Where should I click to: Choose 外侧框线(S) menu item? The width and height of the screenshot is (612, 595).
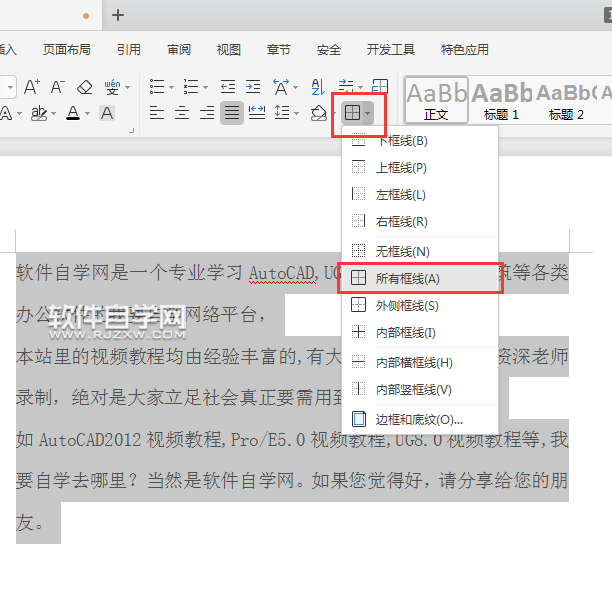pos(420,305)
